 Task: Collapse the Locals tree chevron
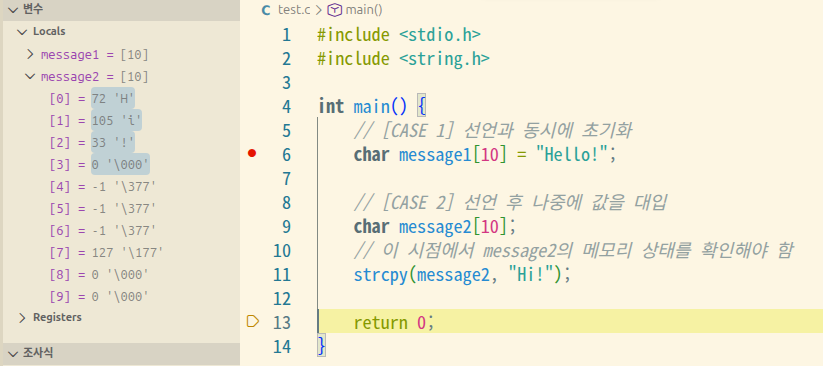click(x=22, y=32)
